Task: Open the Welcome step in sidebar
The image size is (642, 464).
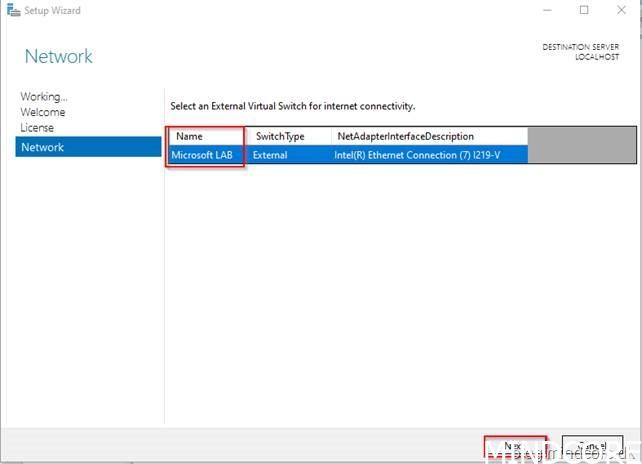Action: click(x=43, y=112)
